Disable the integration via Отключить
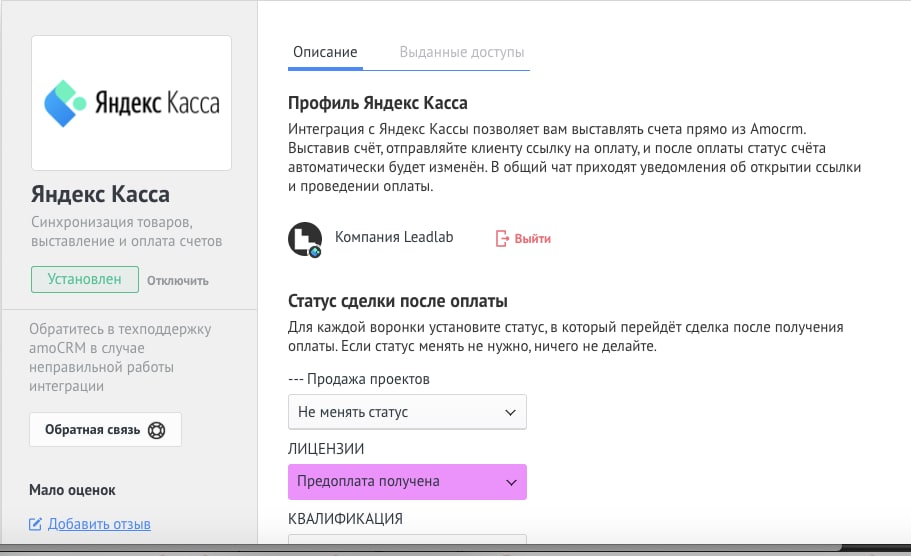The width and height of the screenshot is (911, 556). pos(177,281)
